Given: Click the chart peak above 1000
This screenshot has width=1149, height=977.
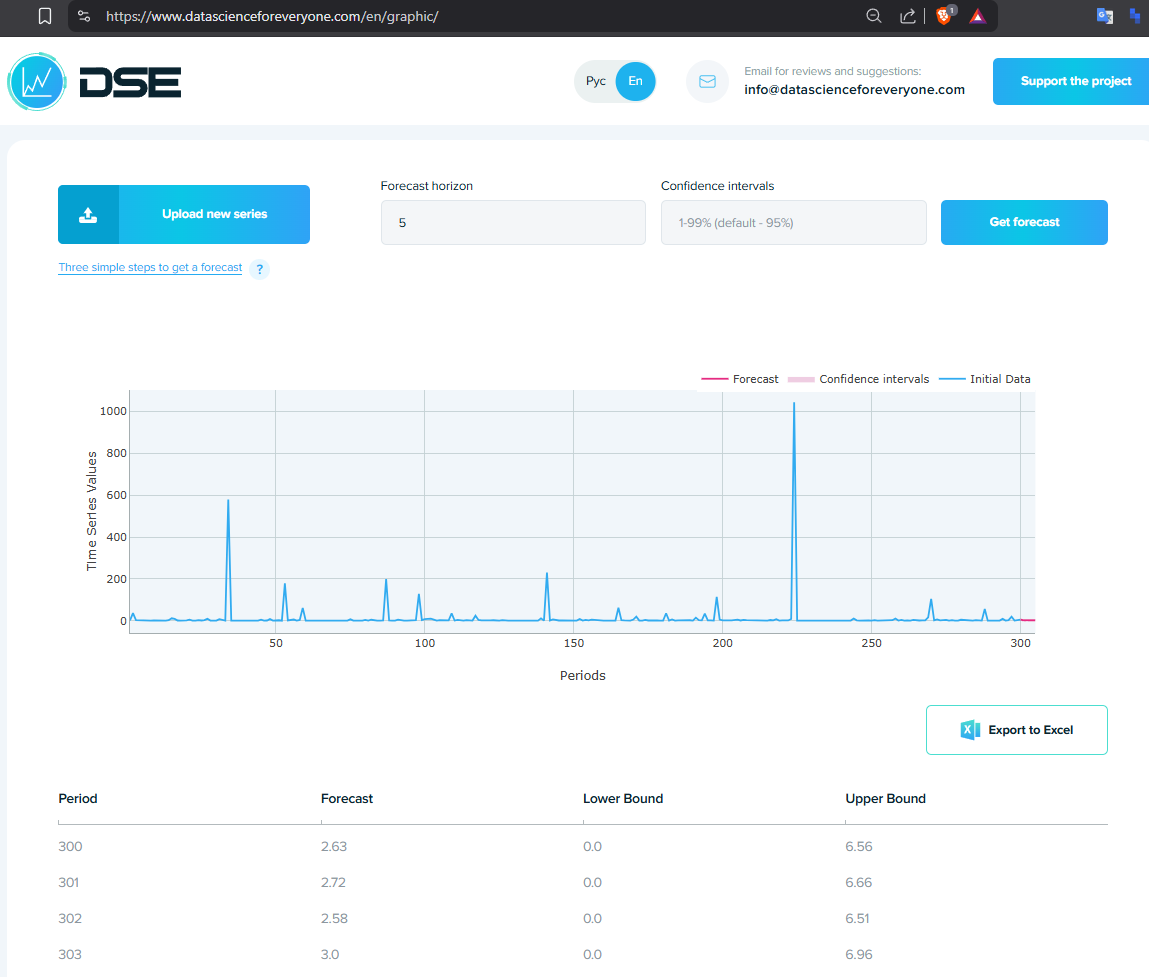Looking at the screenshot, I should click(x=794, y=404).
